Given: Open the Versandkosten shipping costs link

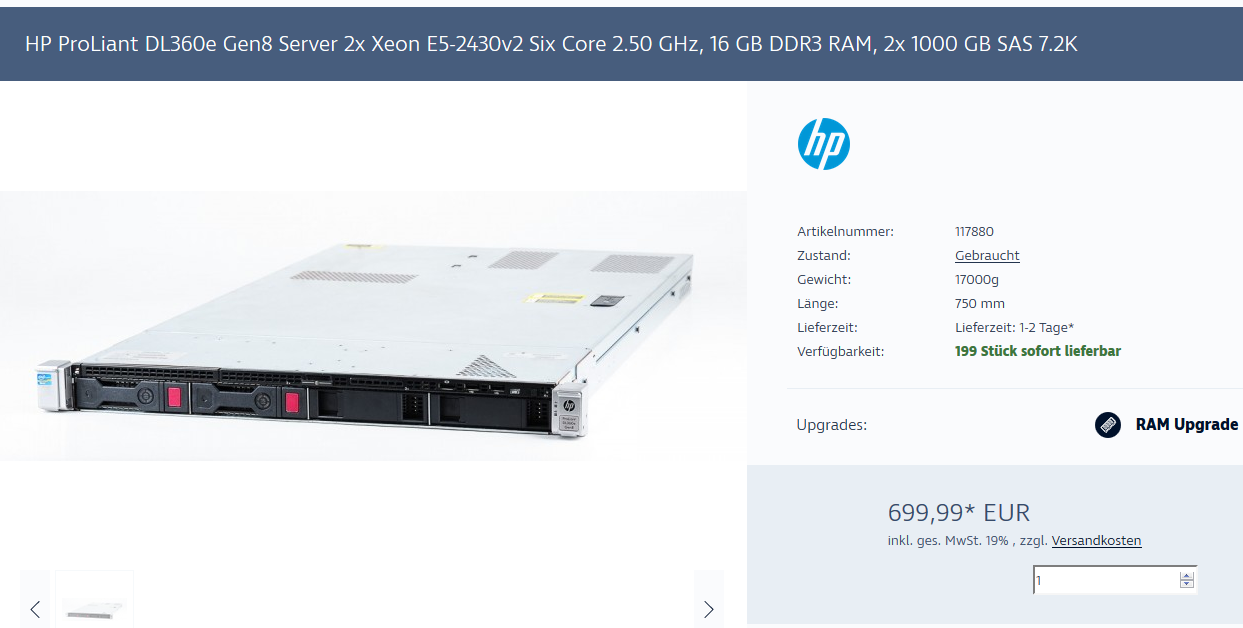Looking at the screenshot, I should [1096, 540].
